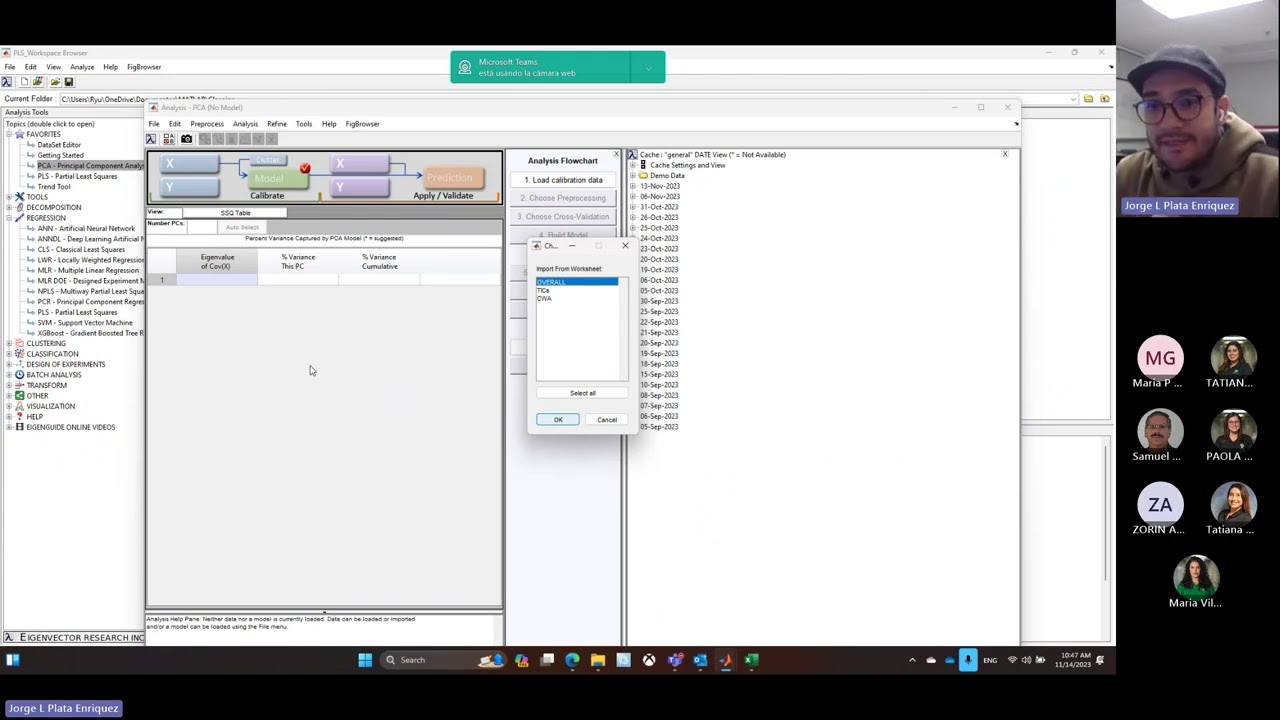Click the Number PCs input field
This screenshot has height=720, width=1280.
tap(201, 227)
